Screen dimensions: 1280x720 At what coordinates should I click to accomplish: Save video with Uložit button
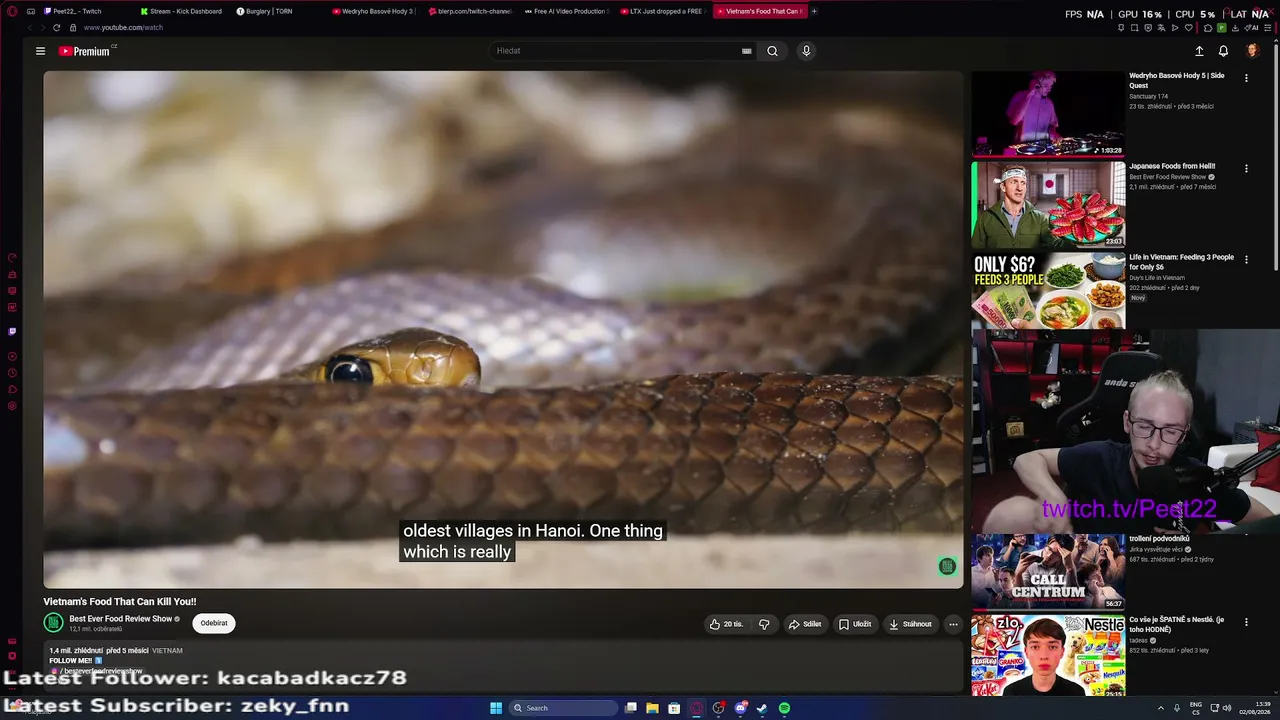pyautogui.click(x=855, y=624)
